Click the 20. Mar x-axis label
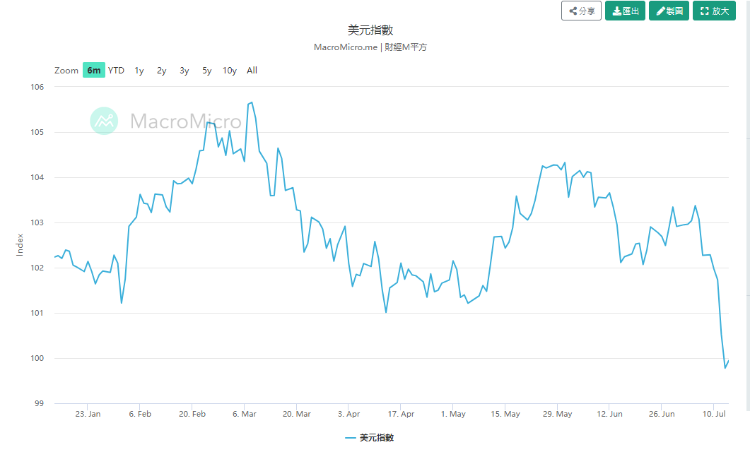This screenshot has height=452, width=750. point(297,414)
